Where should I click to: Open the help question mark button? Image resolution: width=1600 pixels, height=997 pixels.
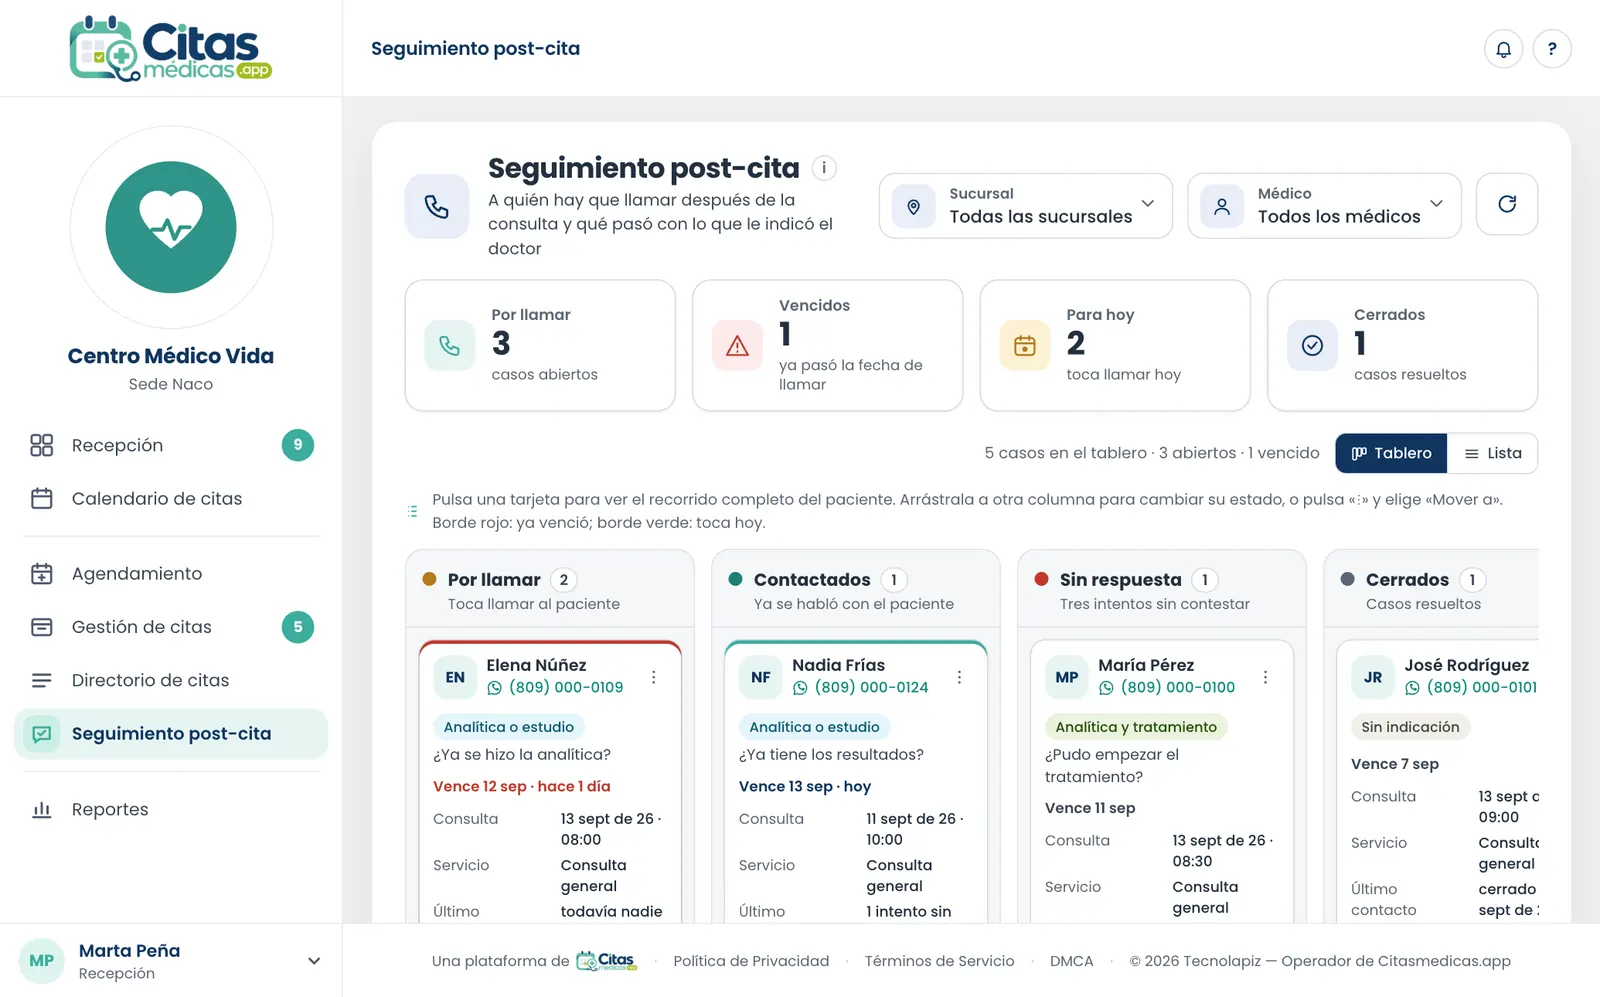[x=1552, y=49]
